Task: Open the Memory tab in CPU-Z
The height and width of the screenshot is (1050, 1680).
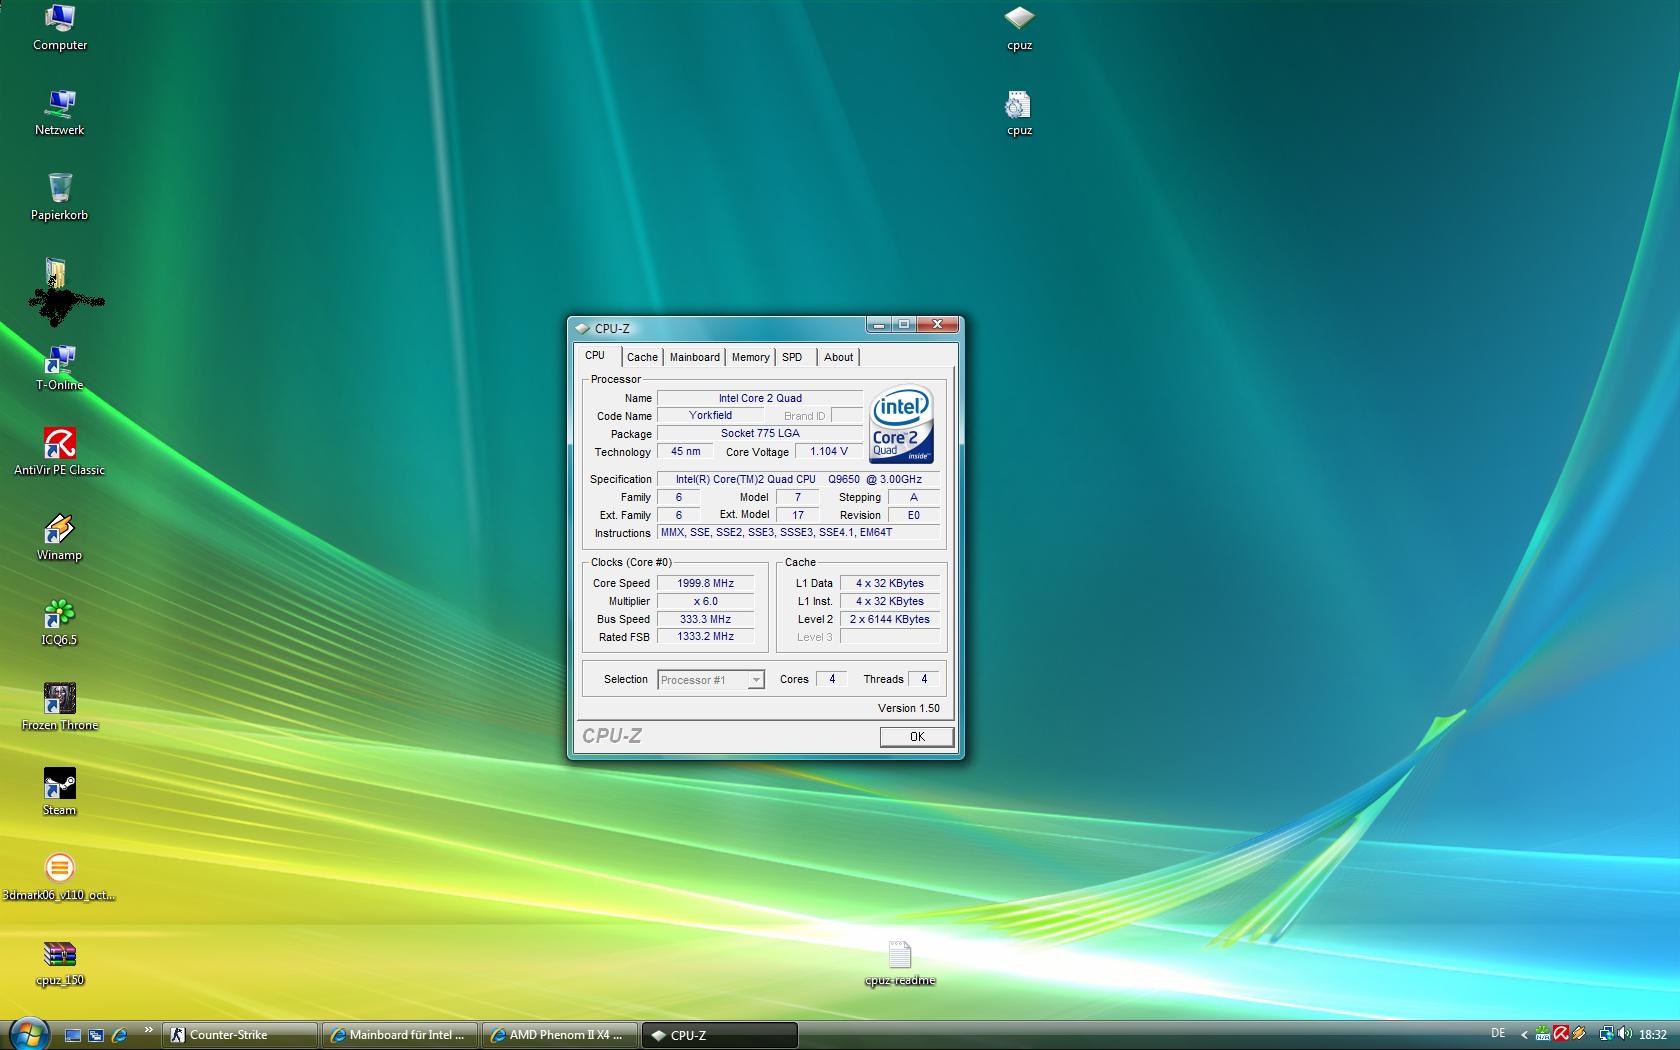Action: click(x=750, y=357)
